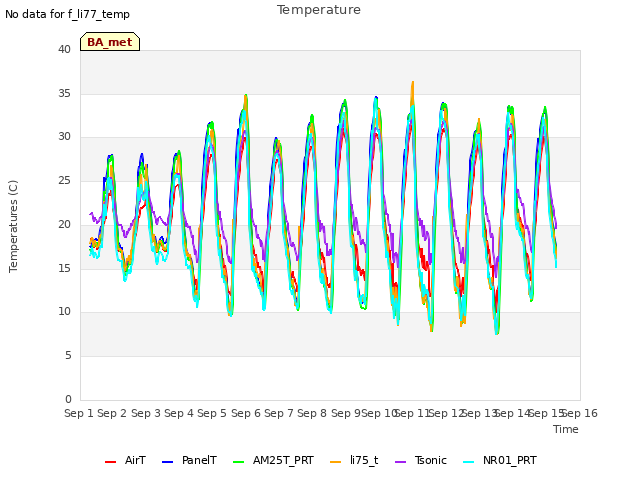Click the 'No data for f_li77_temp' message

click(x=67, y=14)
